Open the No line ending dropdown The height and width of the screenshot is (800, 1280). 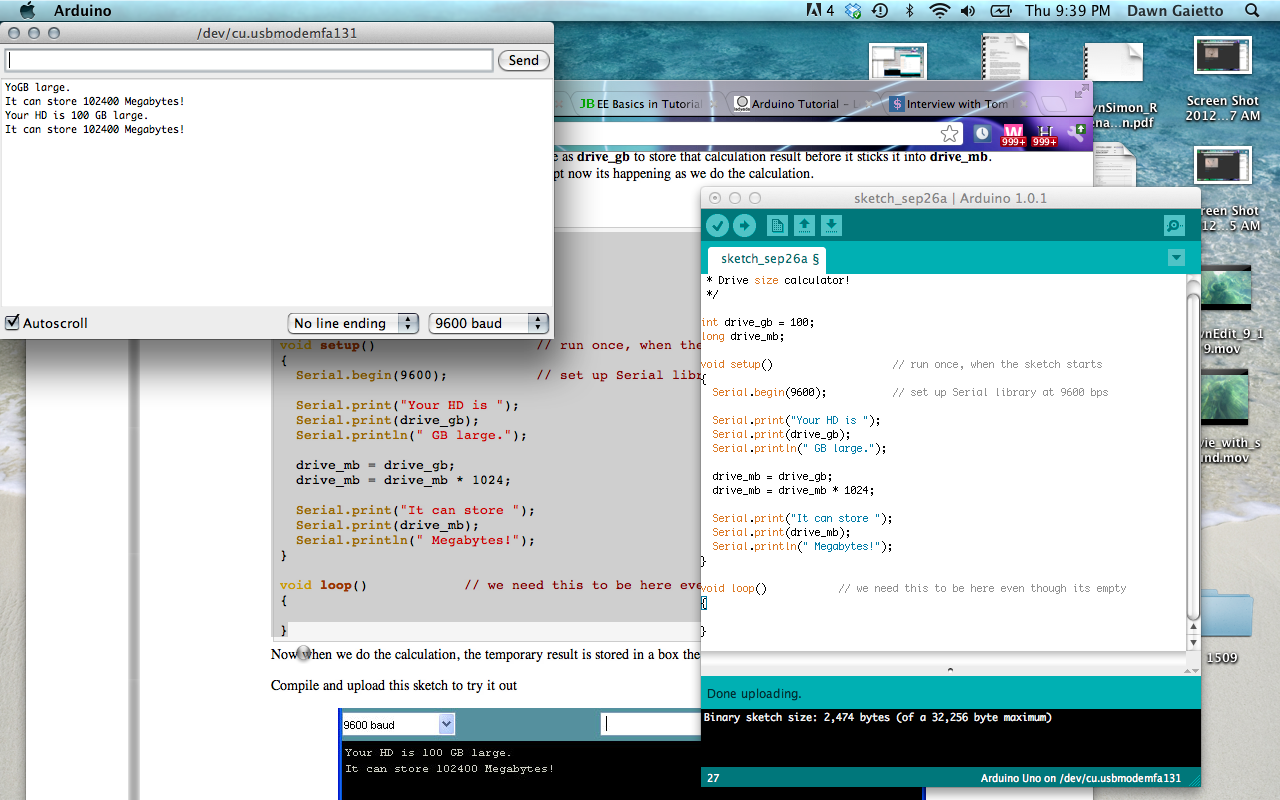point(353,323)
